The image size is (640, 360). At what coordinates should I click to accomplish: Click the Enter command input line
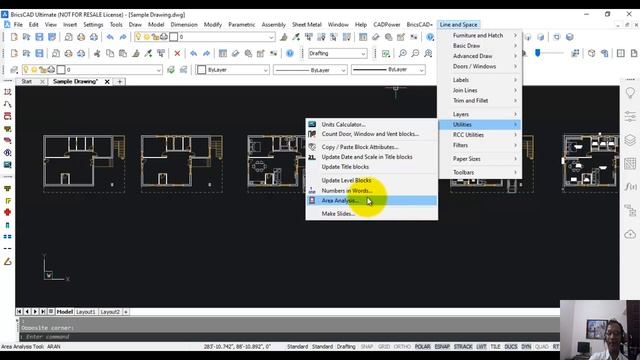(x=290, y=337)
